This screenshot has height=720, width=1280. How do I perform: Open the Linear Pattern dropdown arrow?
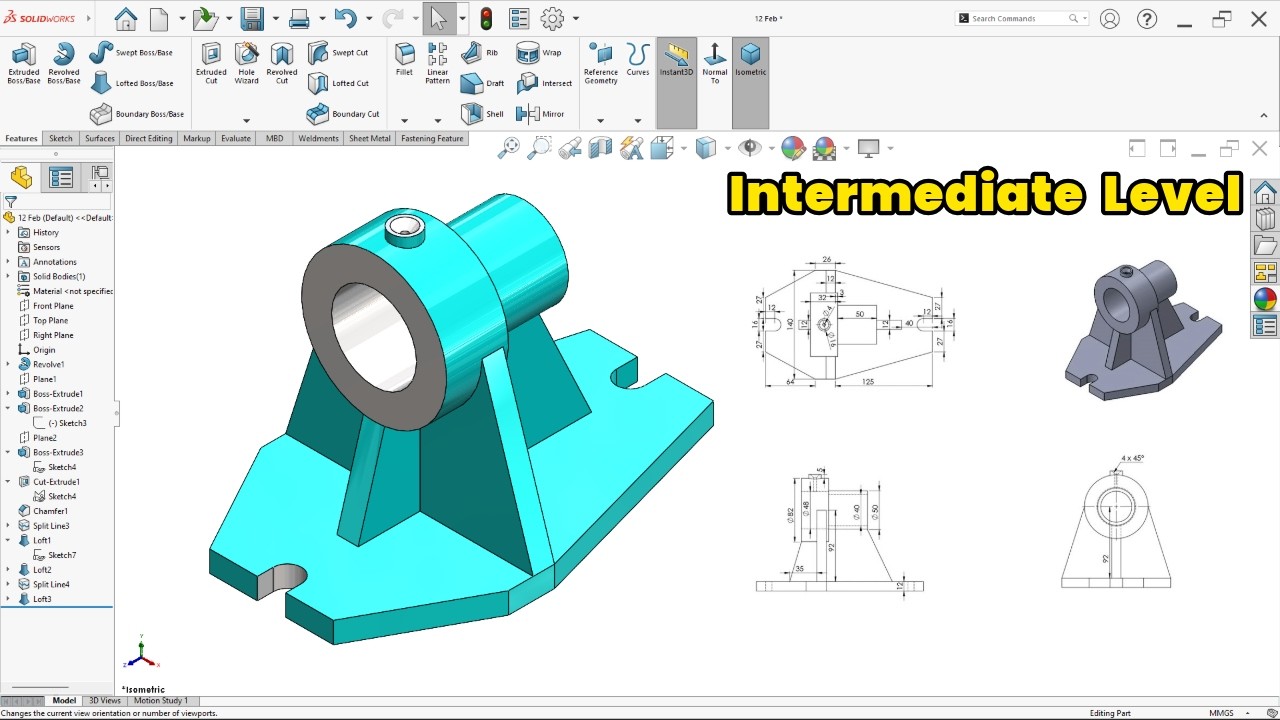[437, 121]
